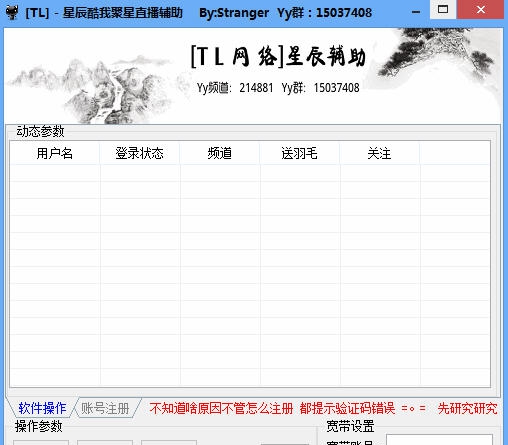Click the Yy频道: 214881 text
The height and width of the screenshot is (445, 508).
coord(235,88)
